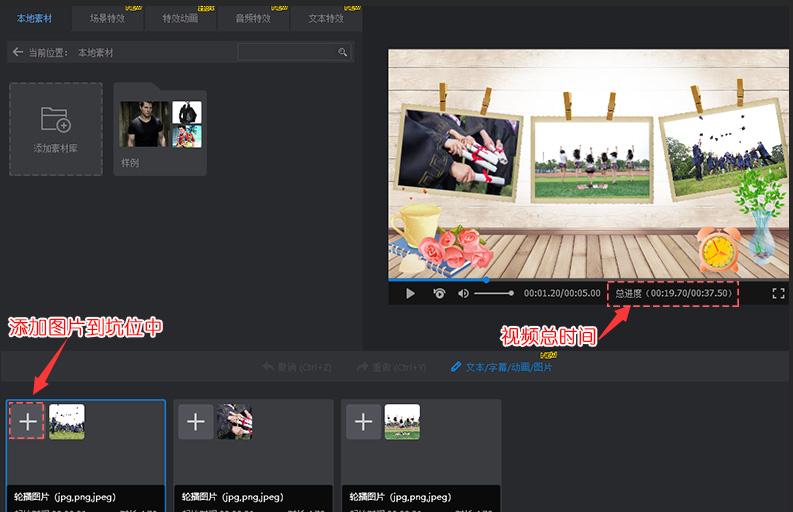Click the back arrow beside 当前位置
Viewport: 793px width, 512px height.
[x=17, y=52]
